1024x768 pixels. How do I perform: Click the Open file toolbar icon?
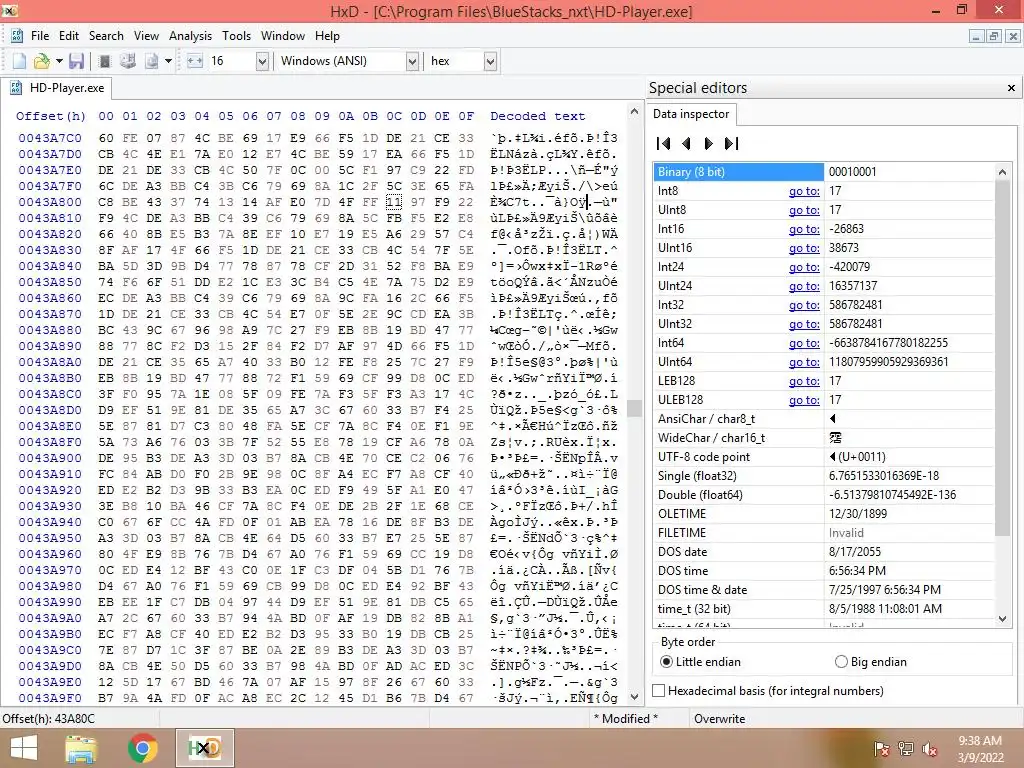coord(41,61)
